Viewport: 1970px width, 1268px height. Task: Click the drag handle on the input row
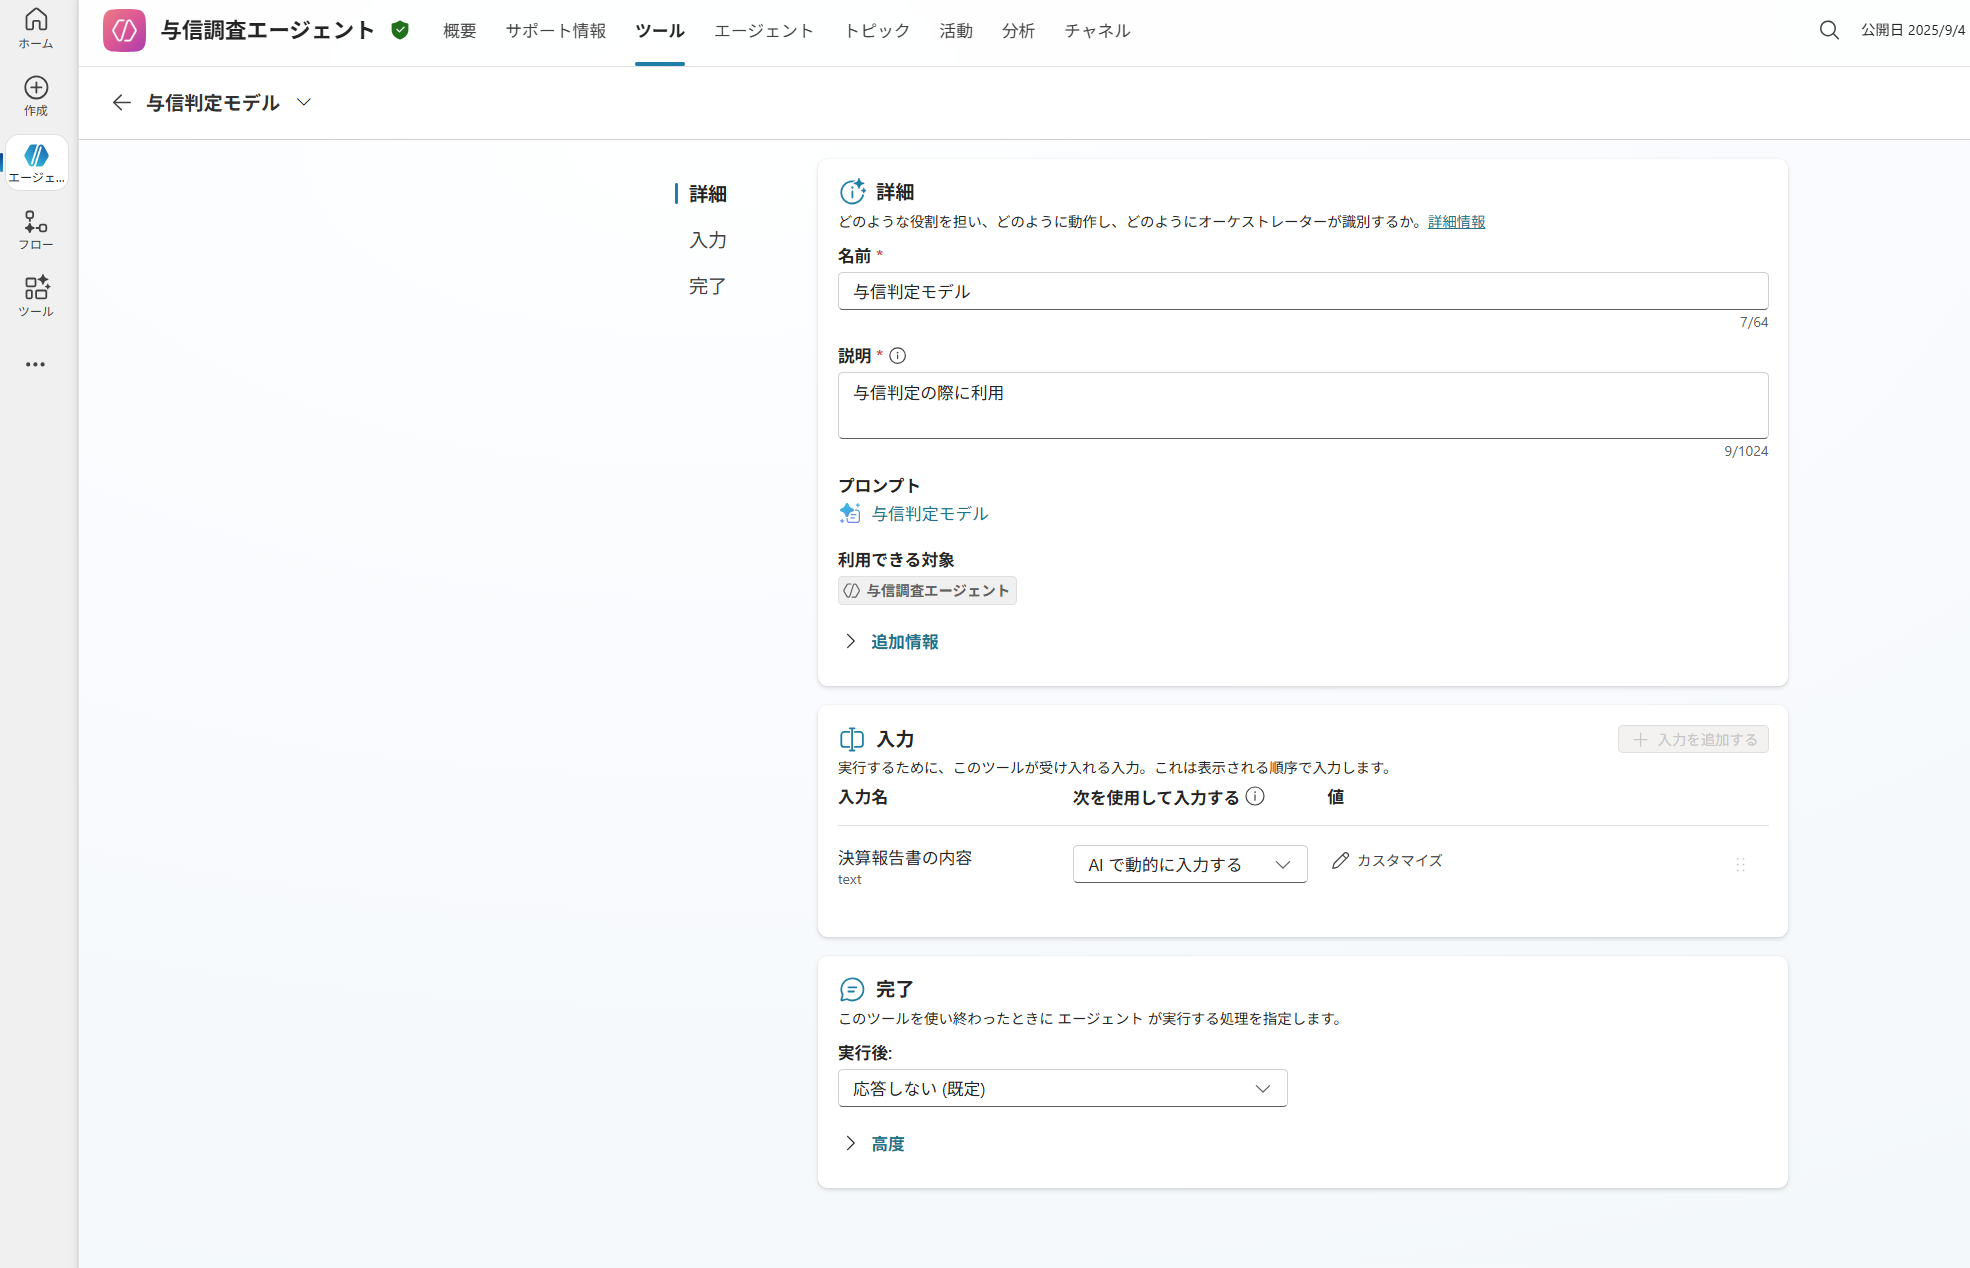pyautogui.click(x=1740, y=864)
